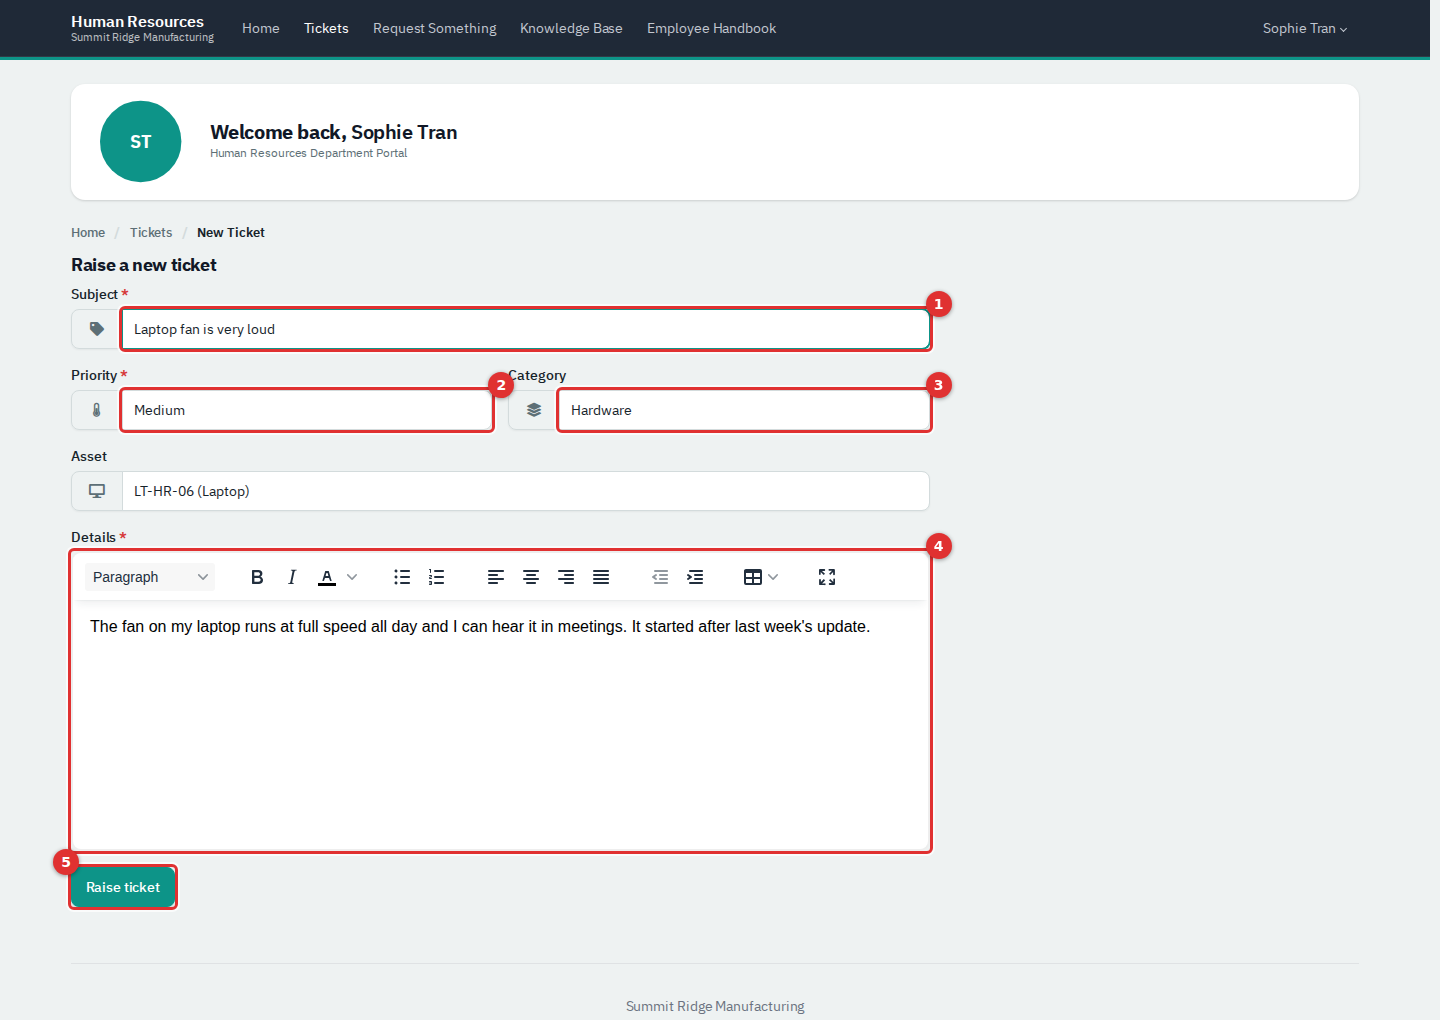Open the Employee Handbook page
1440x1020 pixels.
[x=711, y=28]
